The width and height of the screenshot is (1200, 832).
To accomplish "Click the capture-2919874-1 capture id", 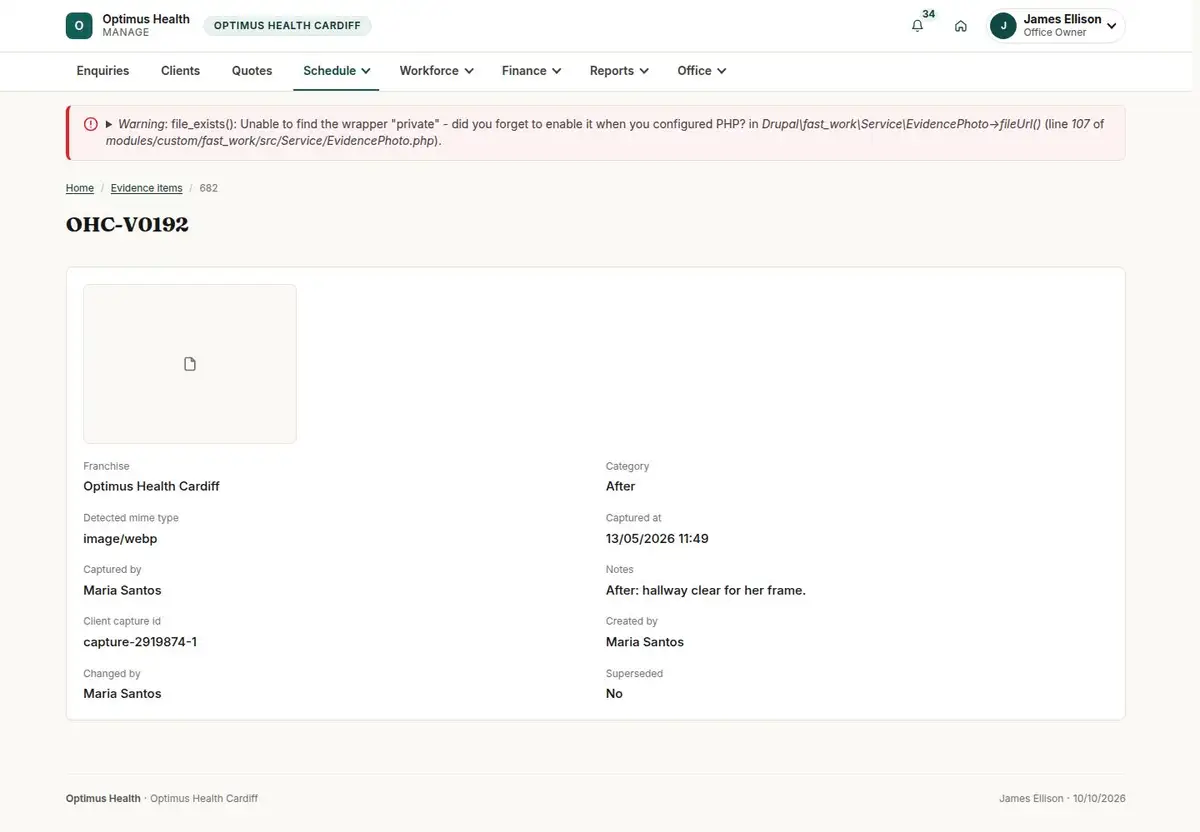I will pyautogui.click(x=140, y=642).
